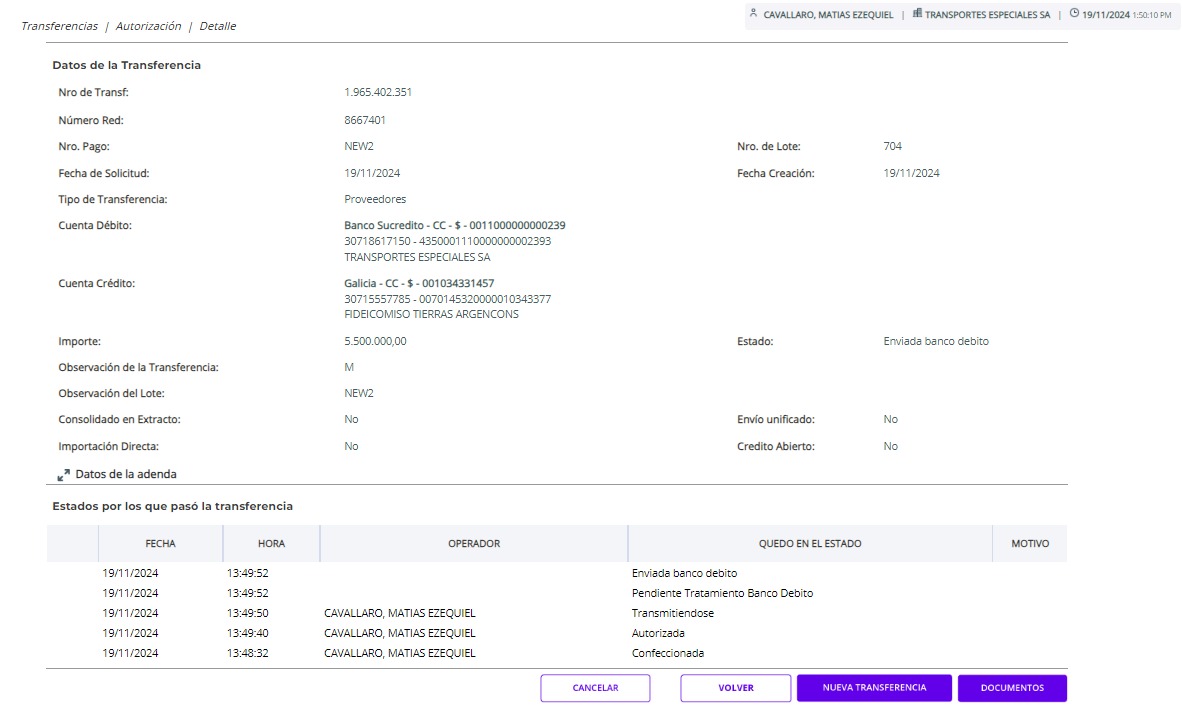Click the Transmitiendose state row
The image size is (1182, 706).
click(556, 613)
